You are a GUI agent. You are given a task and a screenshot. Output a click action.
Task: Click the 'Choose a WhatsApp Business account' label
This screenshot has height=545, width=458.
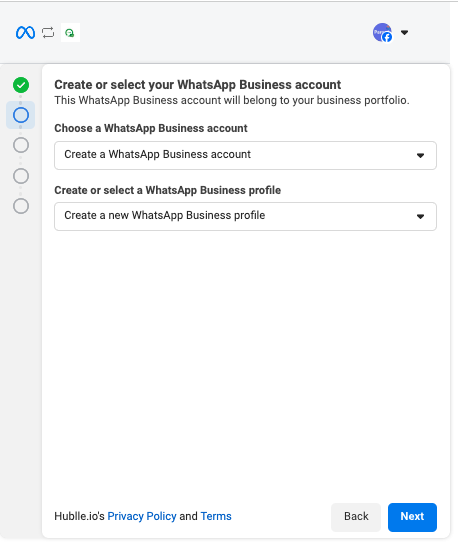point(151,128)
